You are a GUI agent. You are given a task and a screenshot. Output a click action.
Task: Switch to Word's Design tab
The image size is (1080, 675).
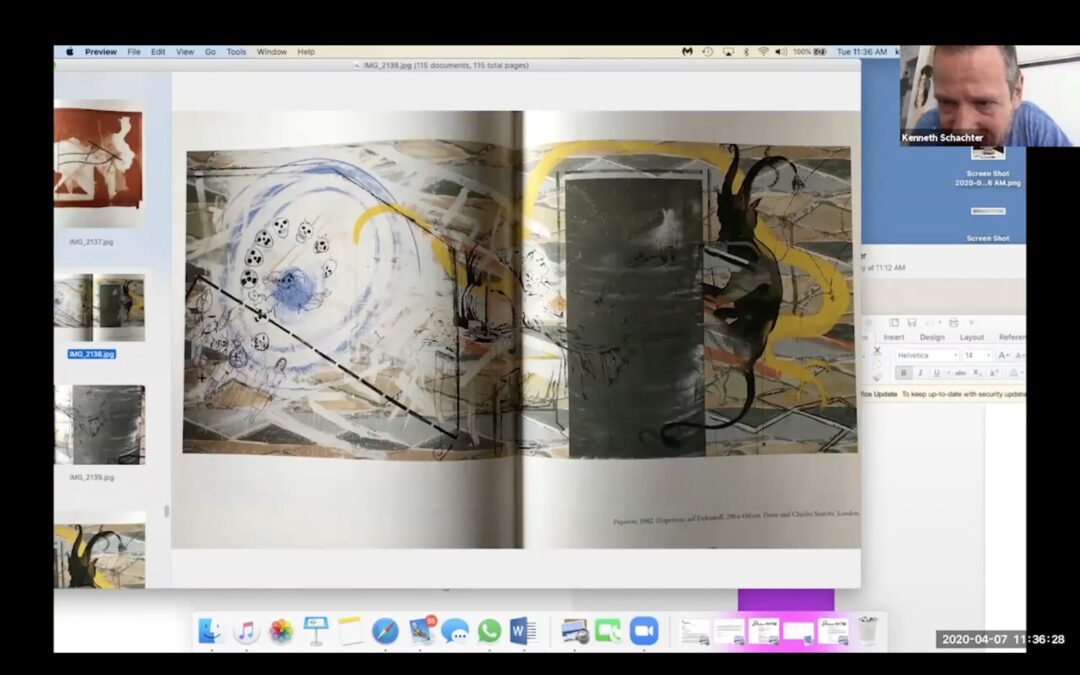click(x=932, y=338)
